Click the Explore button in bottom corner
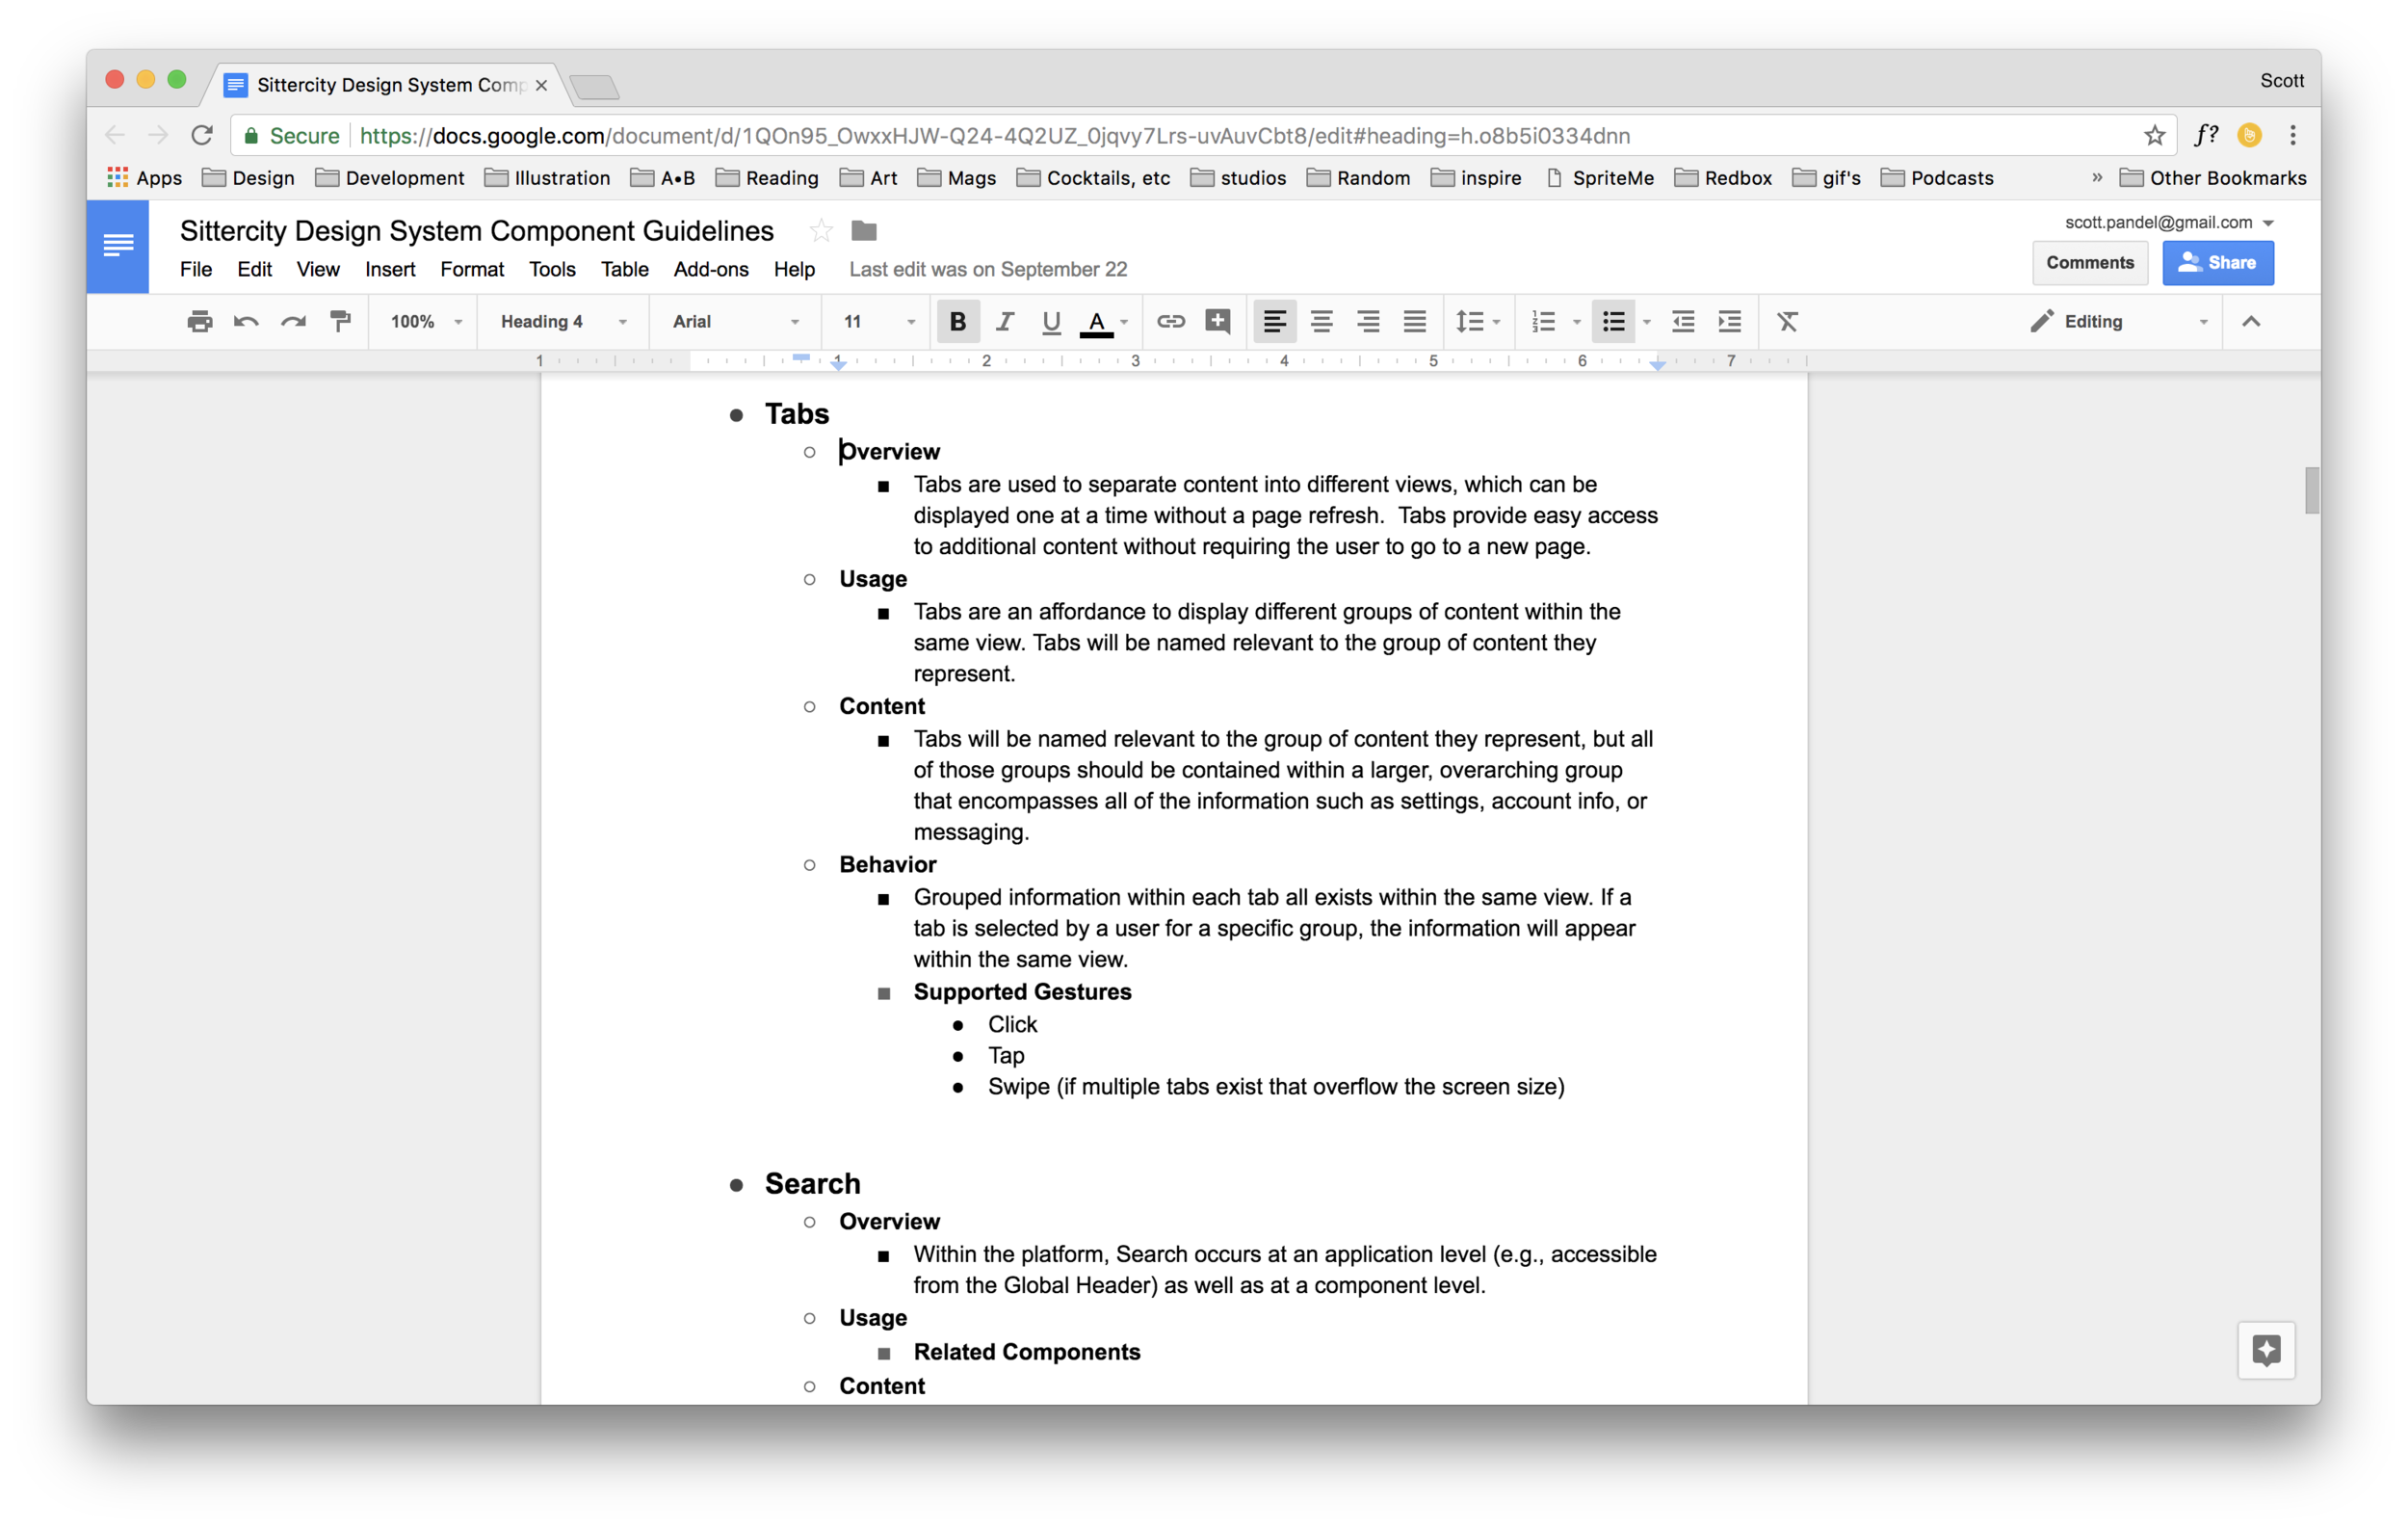 click(2265, 1350)
